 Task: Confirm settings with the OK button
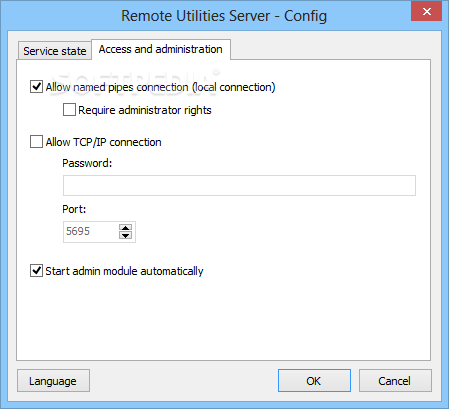[x=314, y=381]
